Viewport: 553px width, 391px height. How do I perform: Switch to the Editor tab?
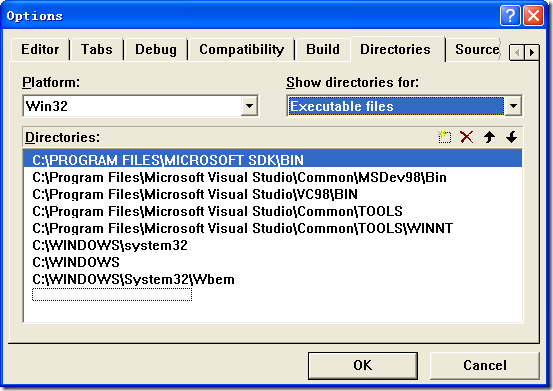40,49
